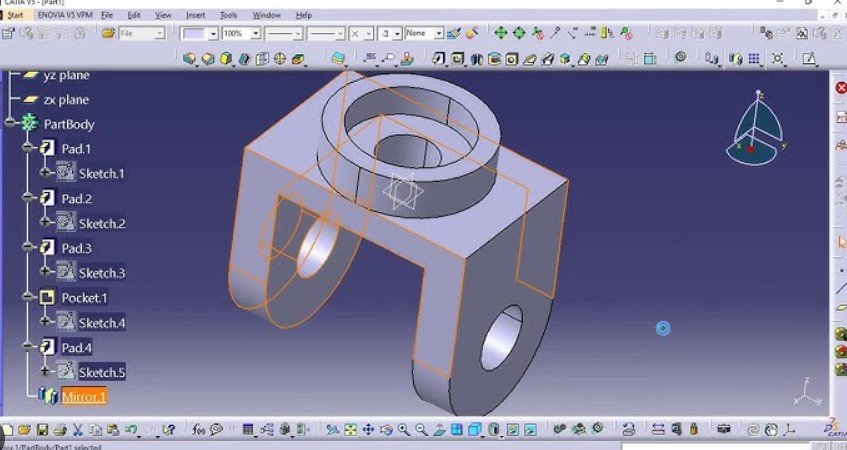
Task: Select Pocket.1 feature in the tree
Action: click(x=84, y=298)
